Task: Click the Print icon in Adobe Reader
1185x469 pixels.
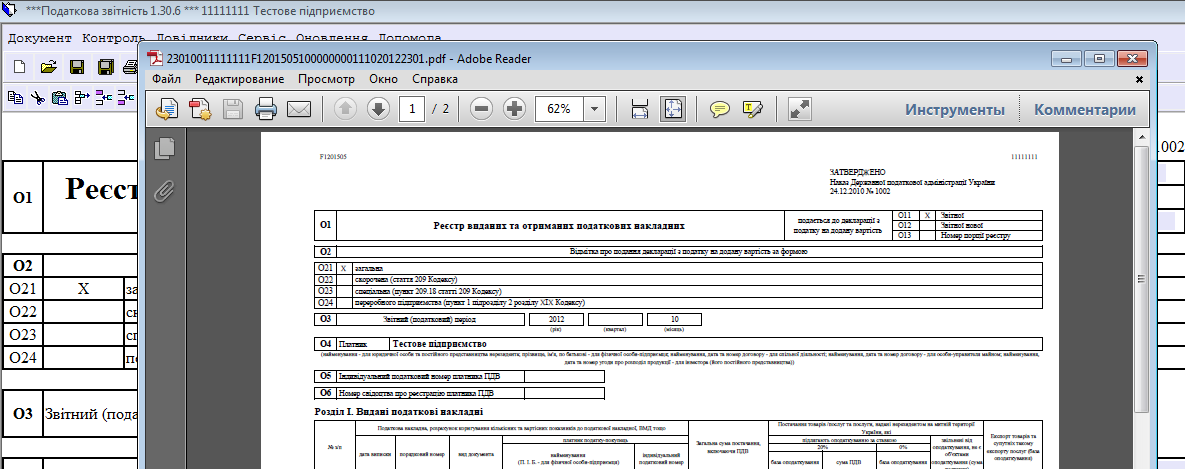Action: point(265,109)
